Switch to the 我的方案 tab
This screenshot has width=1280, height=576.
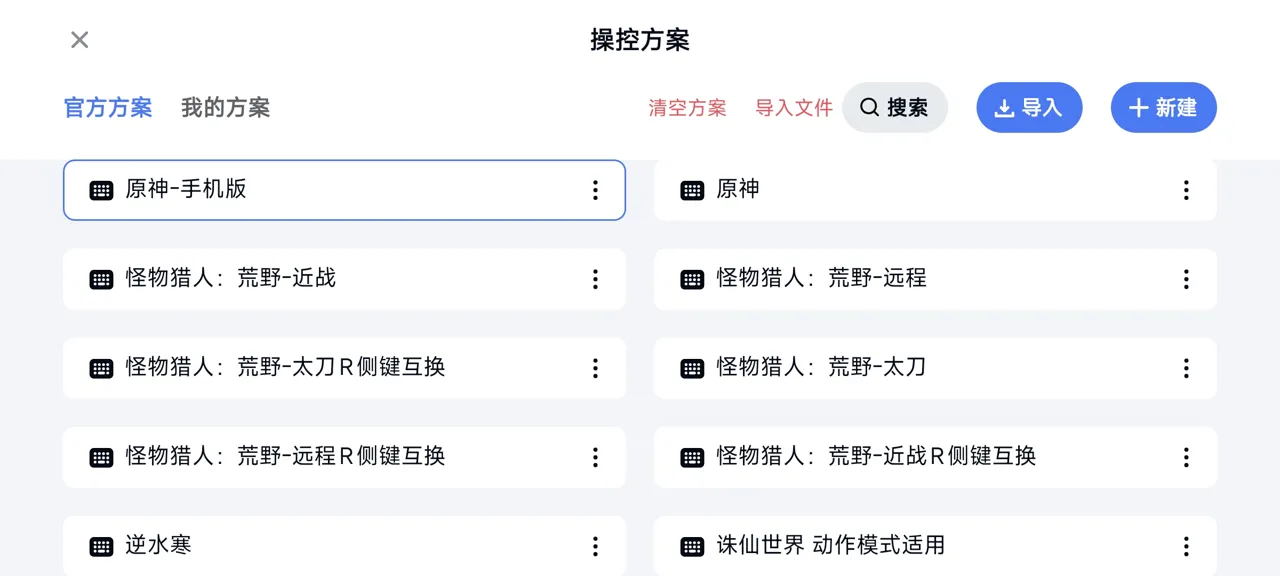(x=225, y=107)
